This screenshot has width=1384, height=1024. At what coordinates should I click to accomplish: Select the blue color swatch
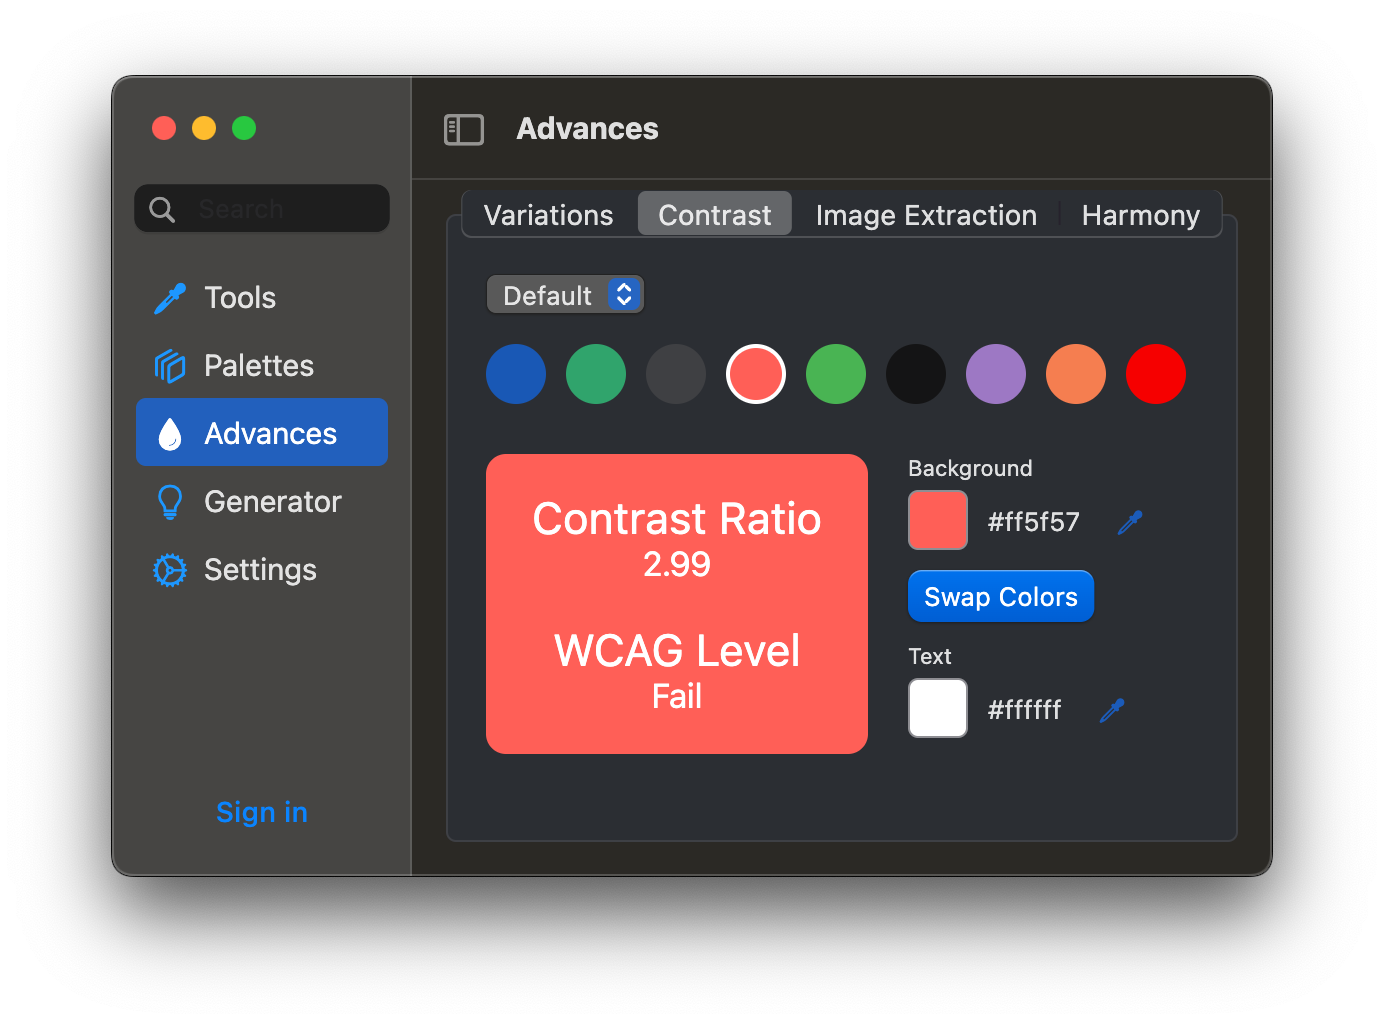[516, 374]
